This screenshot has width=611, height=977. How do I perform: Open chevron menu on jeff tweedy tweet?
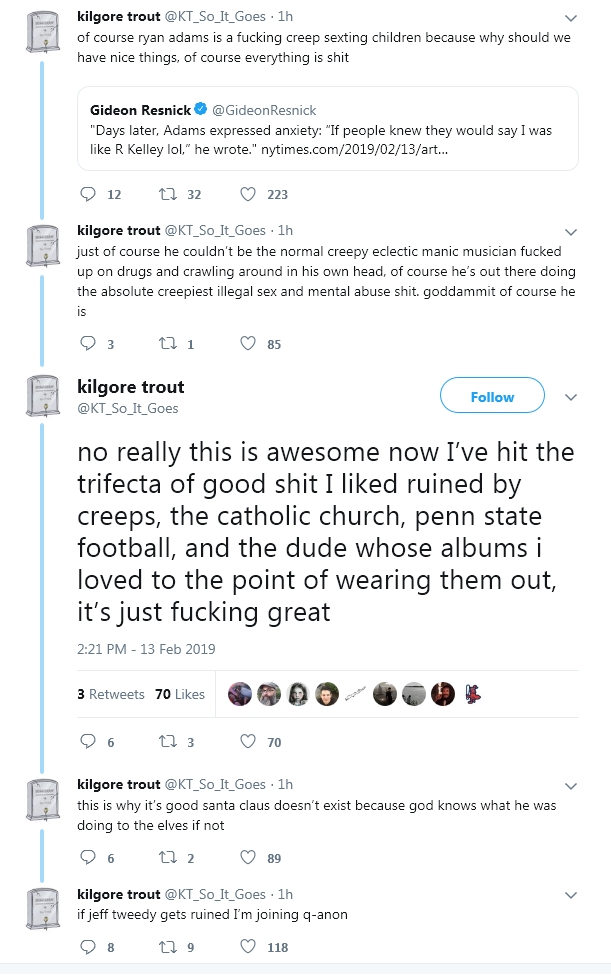571,895
